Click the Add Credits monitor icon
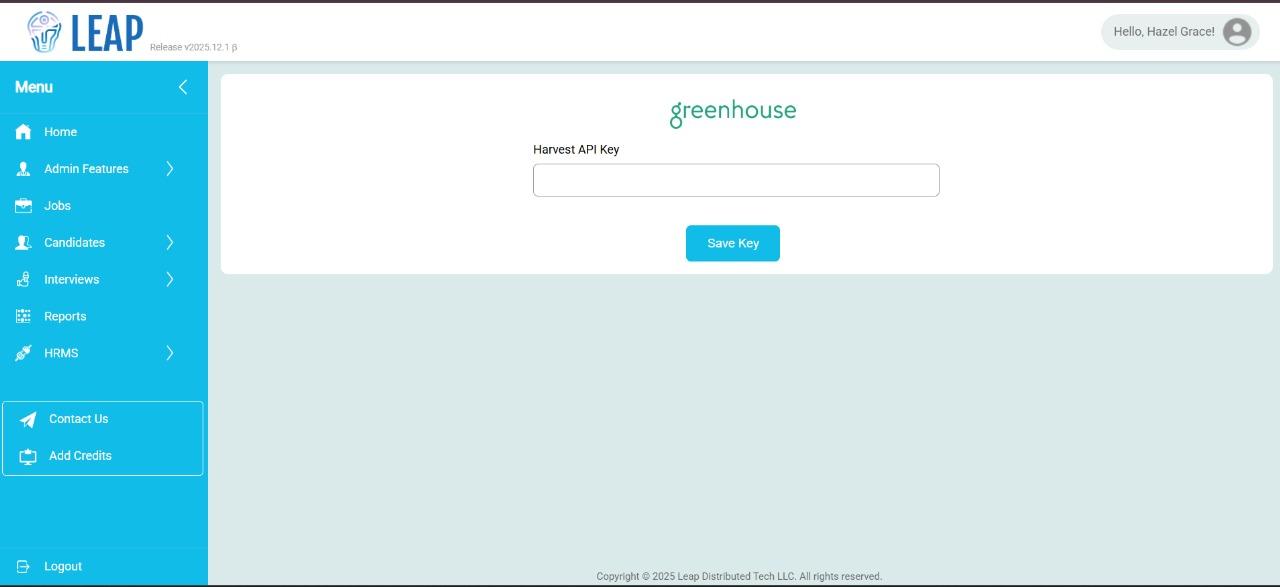1280x587 pixels. point(28,456)
